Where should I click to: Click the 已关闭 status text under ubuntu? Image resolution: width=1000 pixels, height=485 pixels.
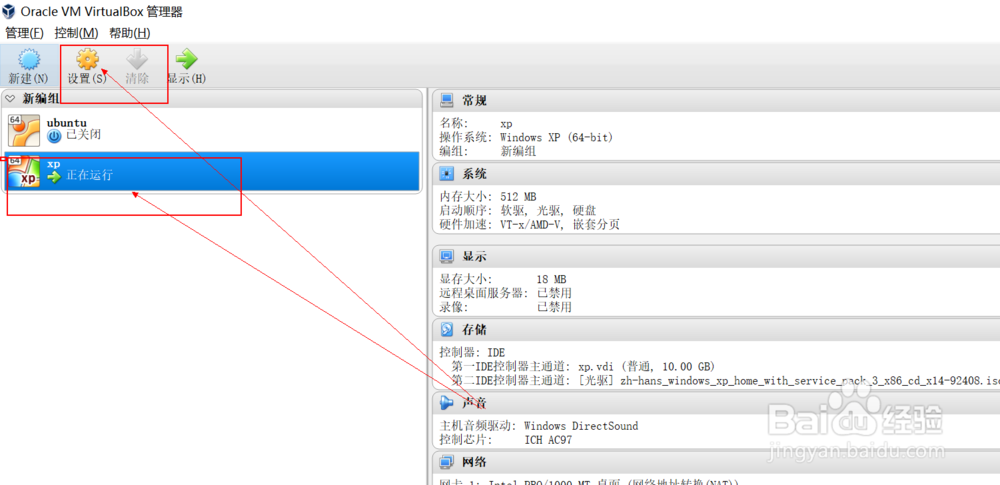84,135
